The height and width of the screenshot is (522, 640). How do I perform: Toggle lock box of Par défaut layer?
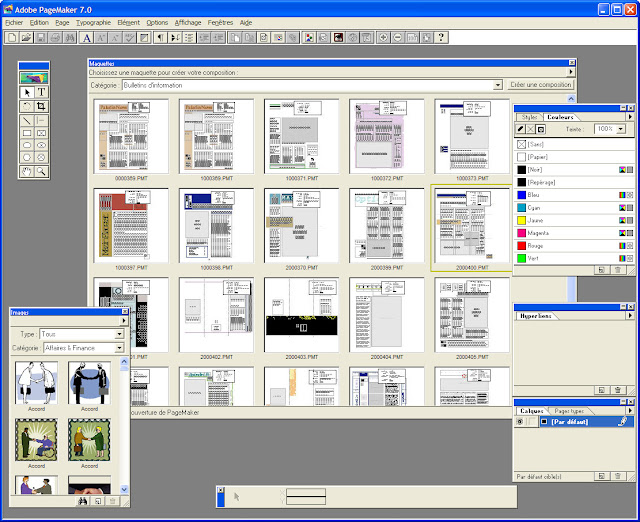coord(531,422)
